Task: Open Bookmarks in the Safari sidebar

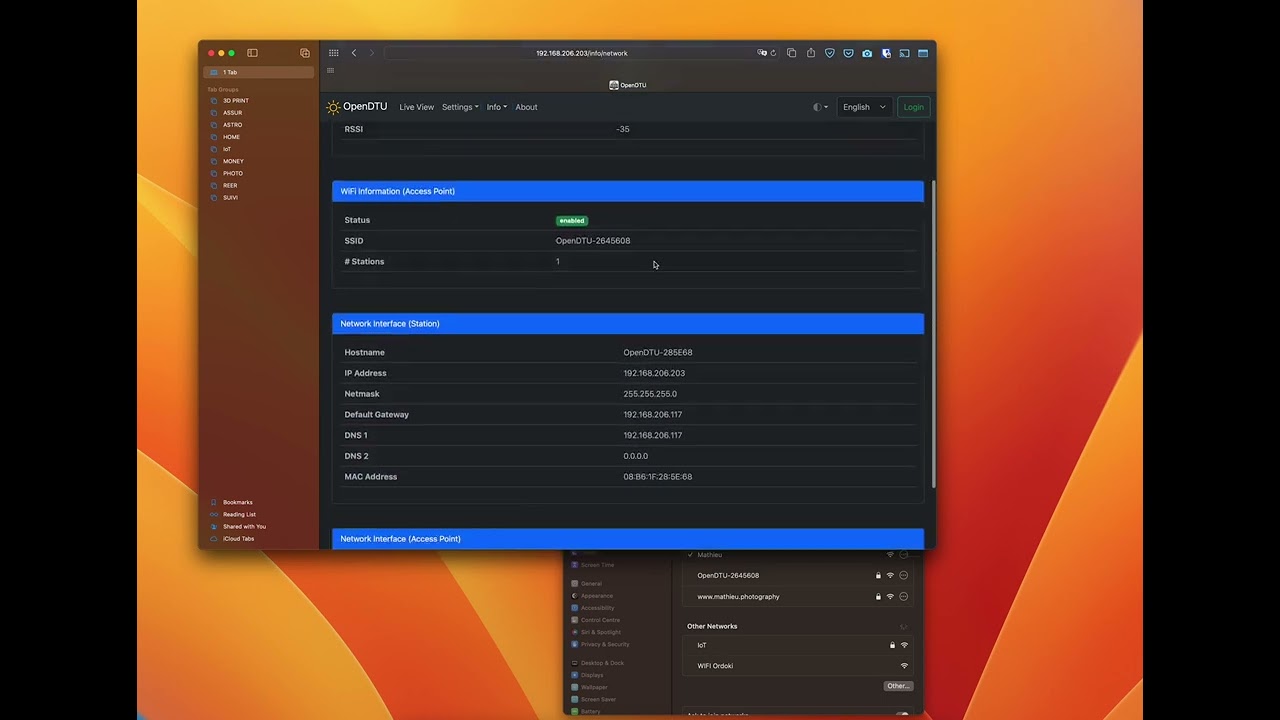Action: 238,502
